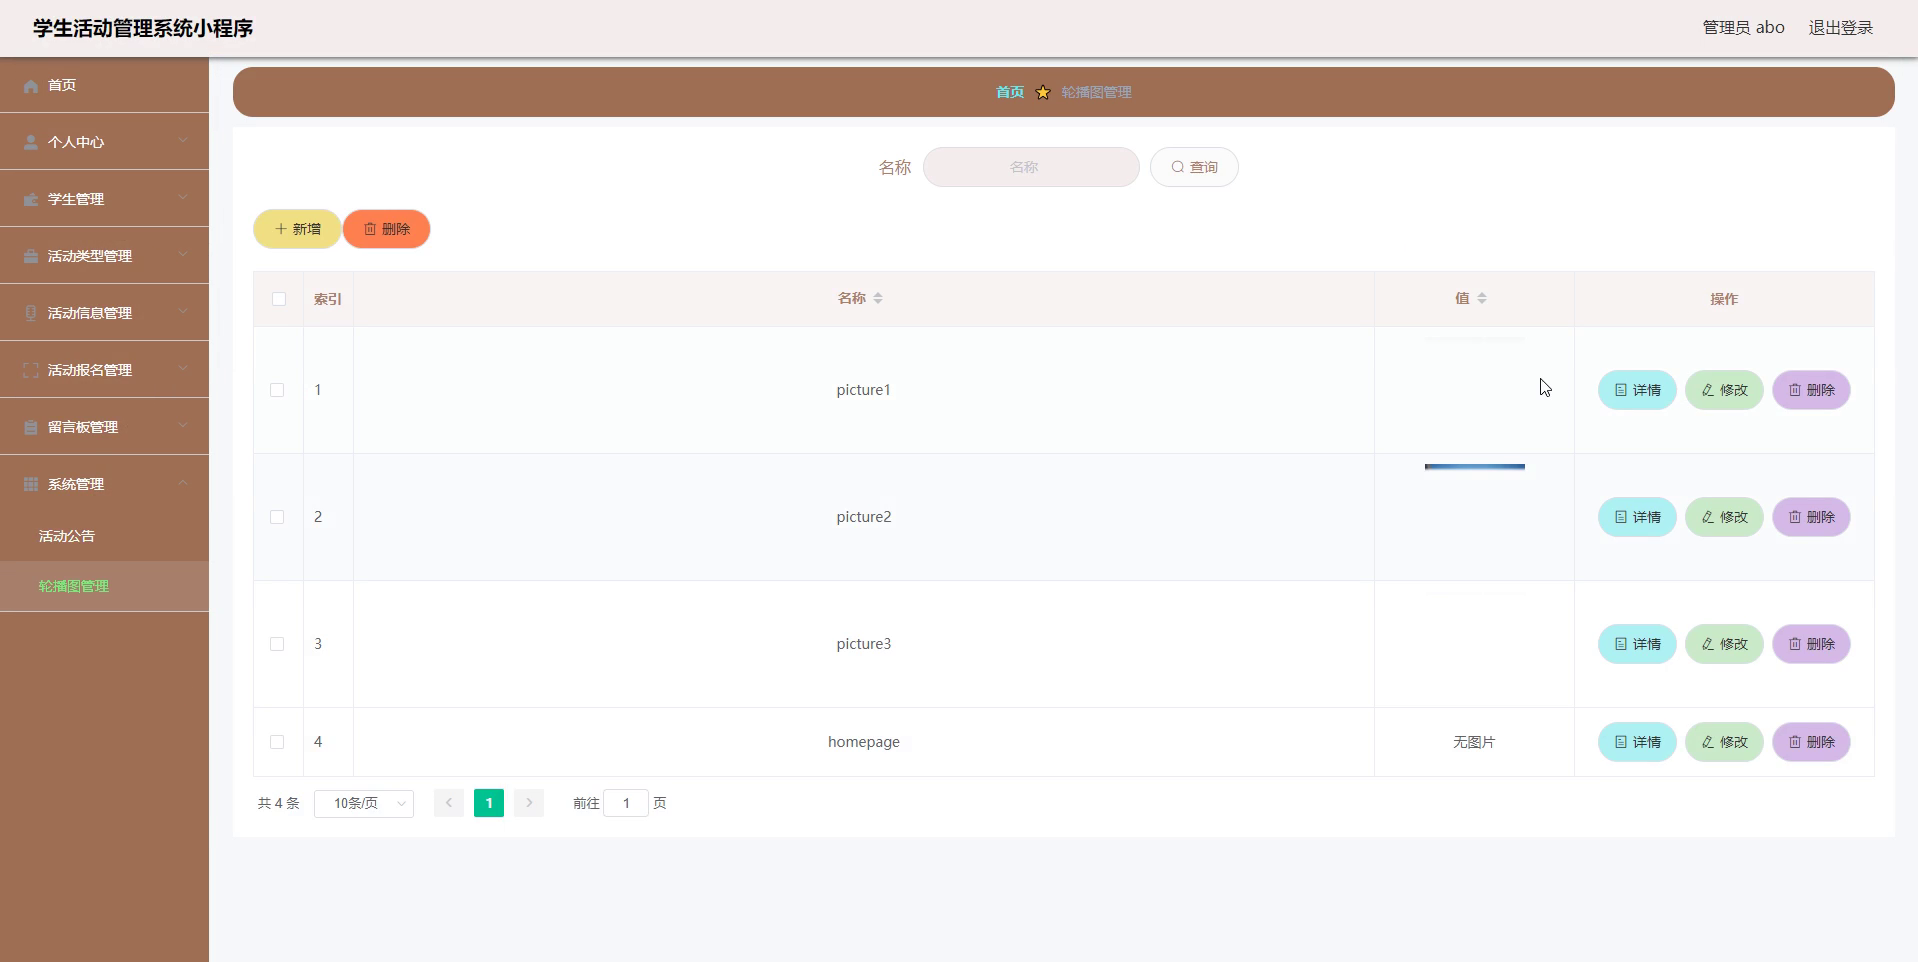Click the picture2 image thumbnail
1918x962 pixels.
coord(1475,467)
